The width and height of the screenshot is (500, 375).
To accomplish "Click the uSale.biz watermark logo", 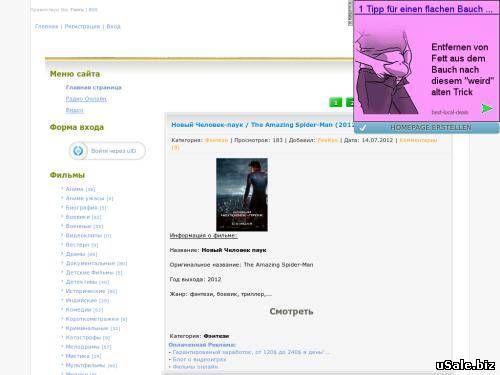I will click(465, 365).
